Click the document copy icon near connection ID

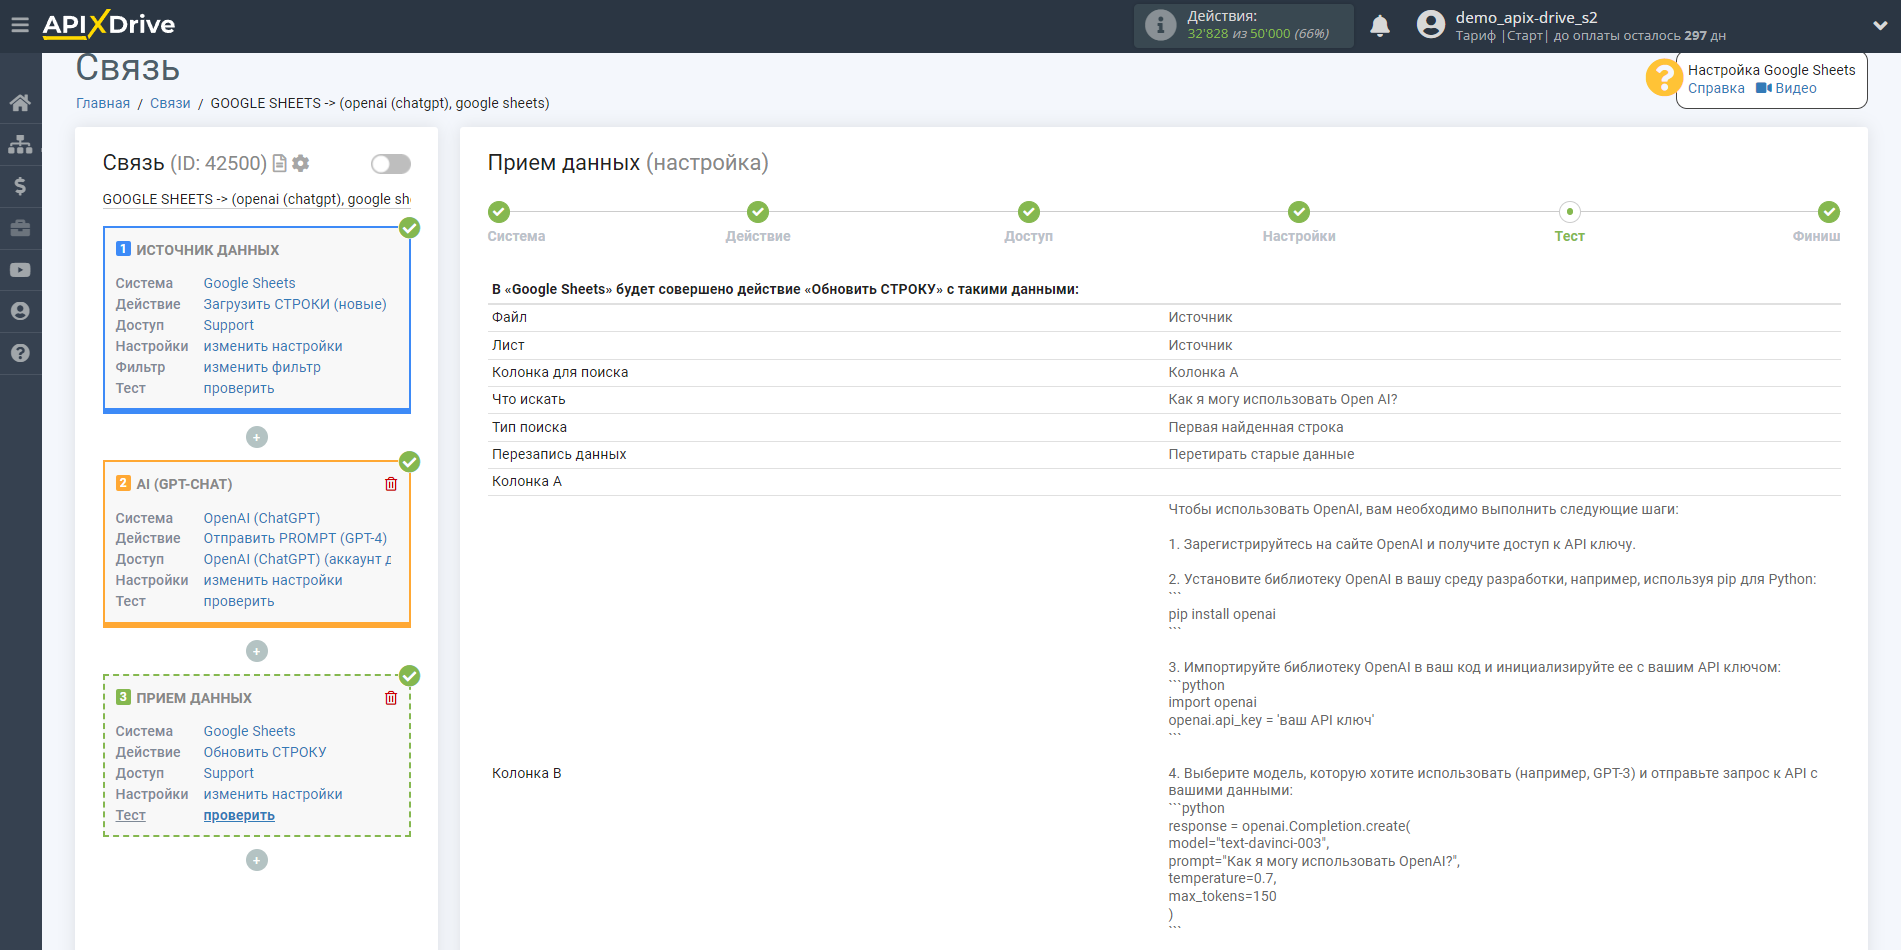[280, 163]
